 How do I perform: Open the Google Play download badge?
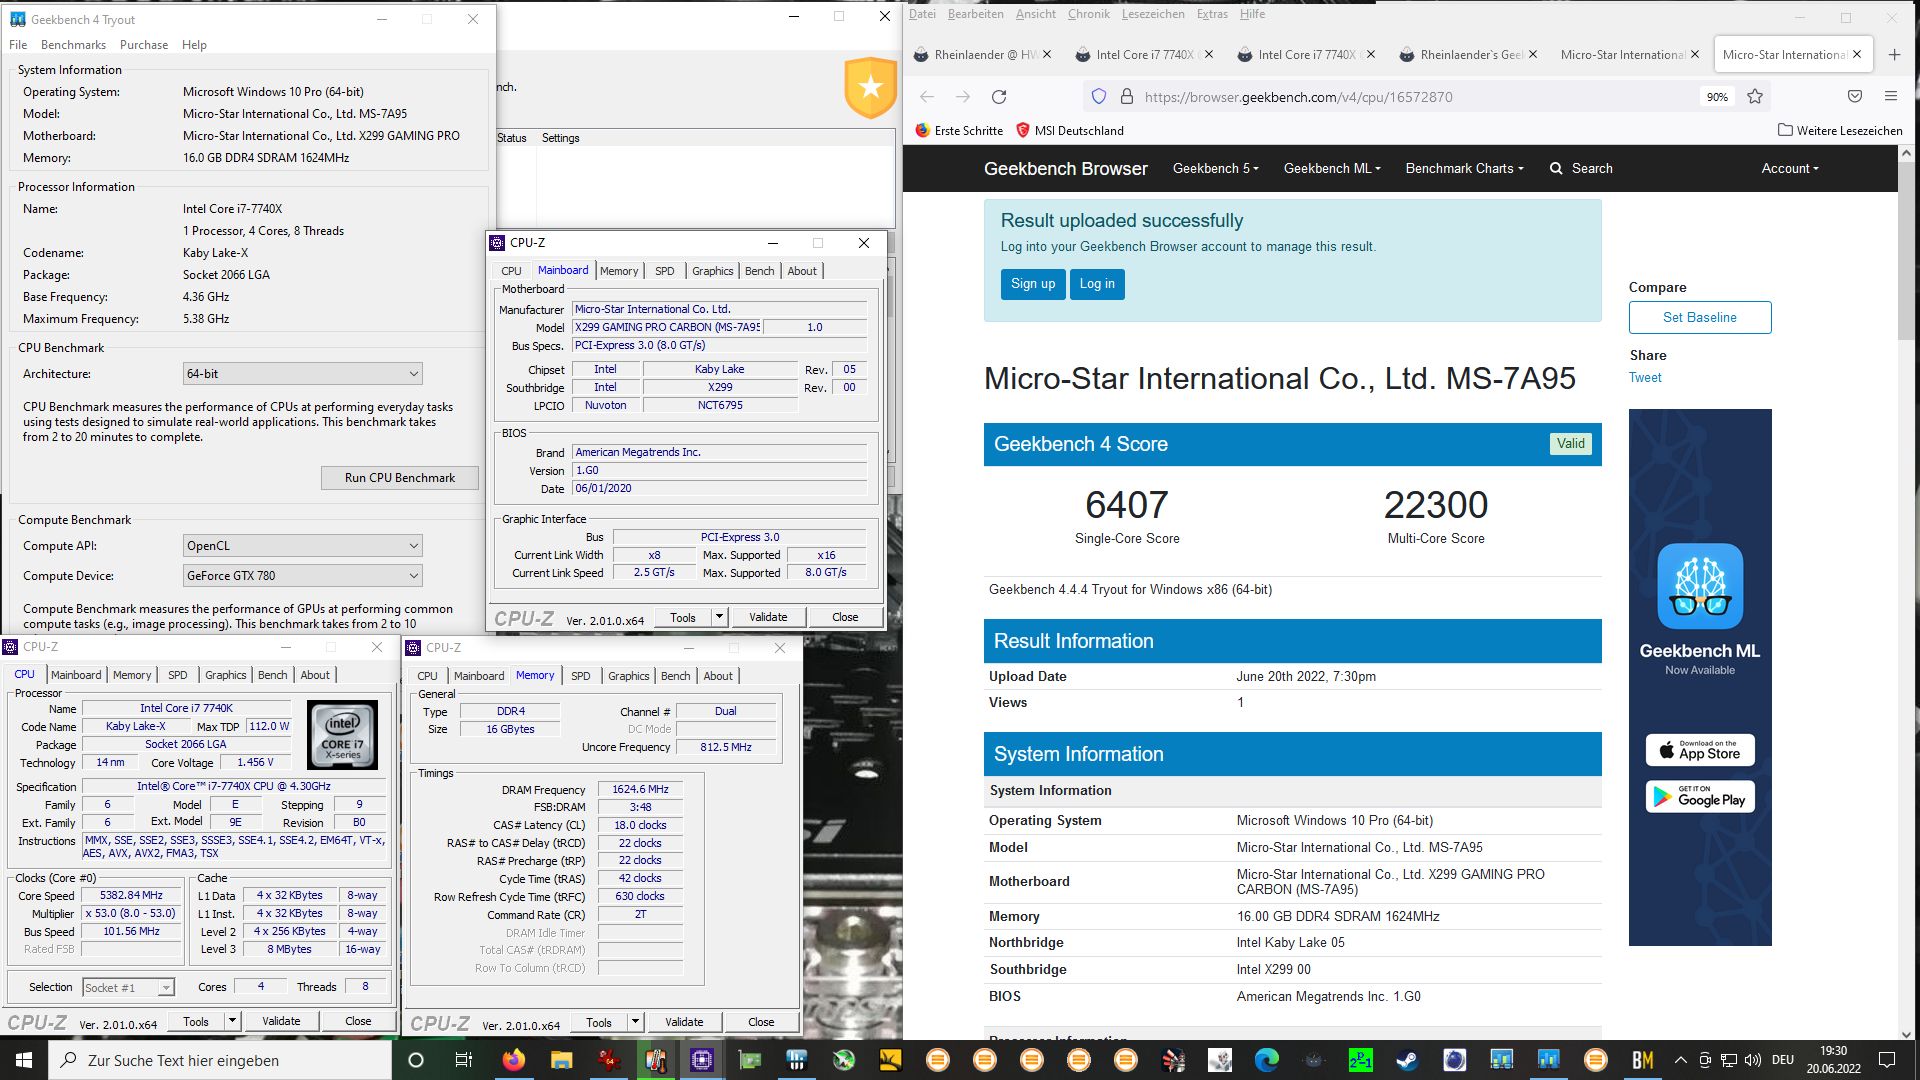(x=1700, y=797)
